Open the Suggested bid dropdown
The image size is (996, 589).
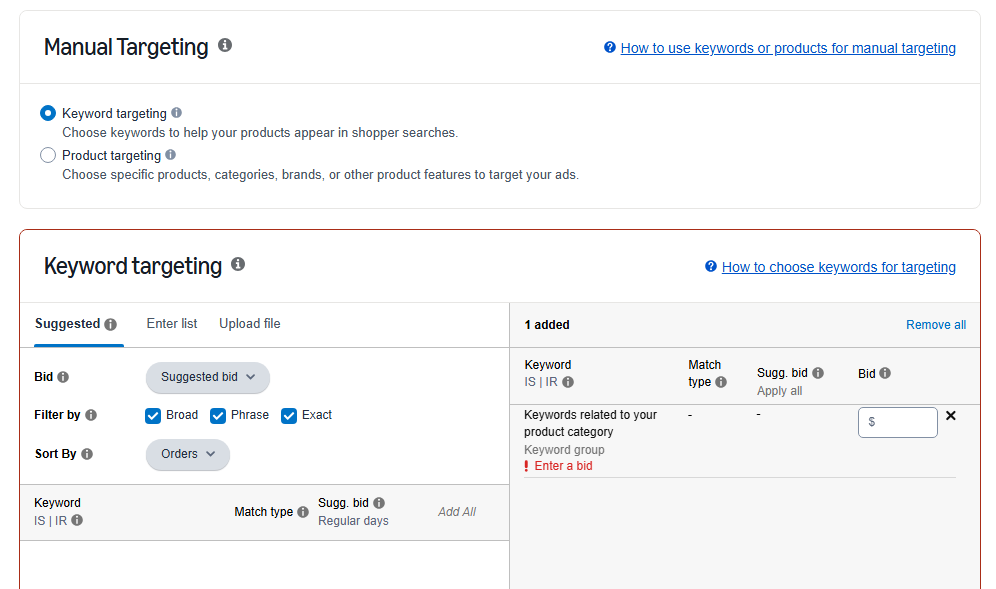point(208,377)
